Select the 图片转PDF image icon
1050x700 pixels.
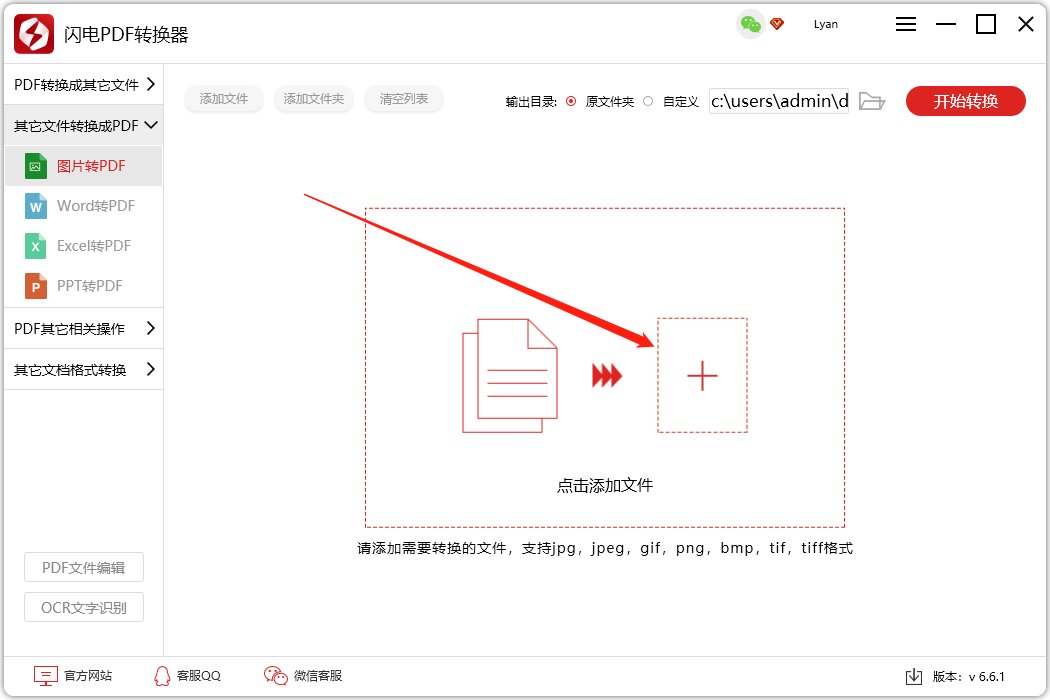[33, 165]
